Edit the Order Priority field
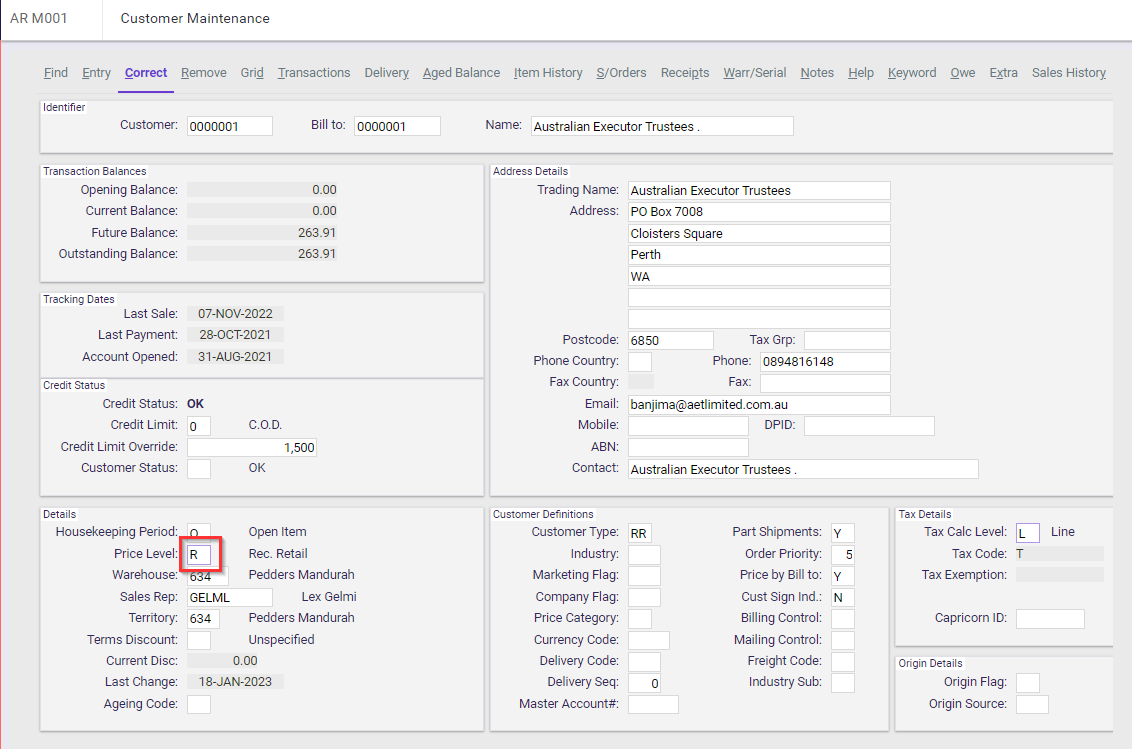The height and width of the screenshot is (749, 1132). tap(843, 555)
